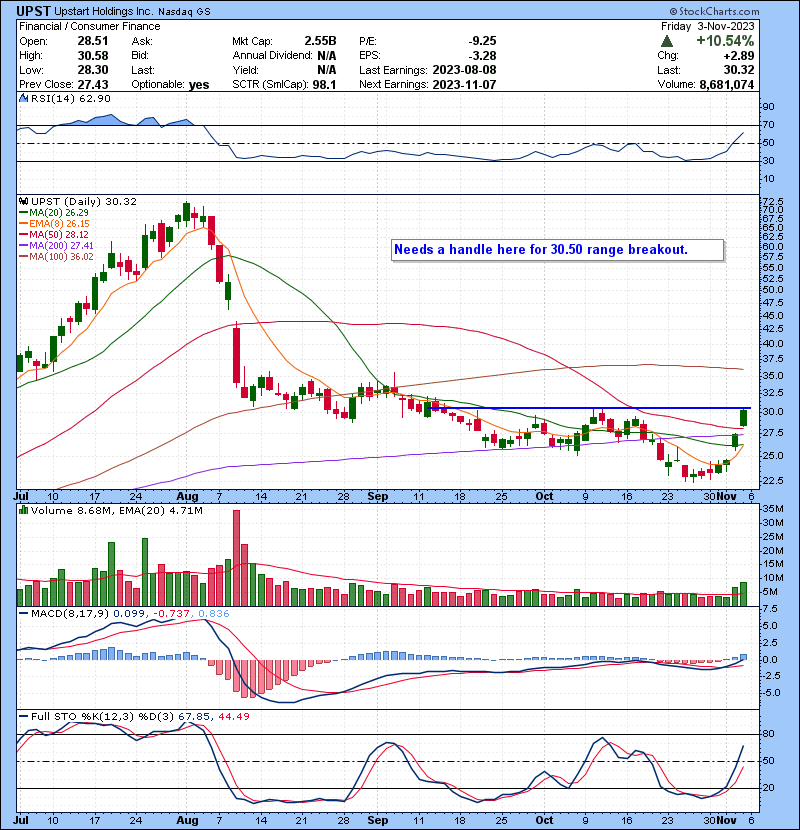Image resolution: width=800 pixels, height=830 pixels.
Task: Click the Optionable yes value
Action: pyautogui.click(x=199, y=85)
